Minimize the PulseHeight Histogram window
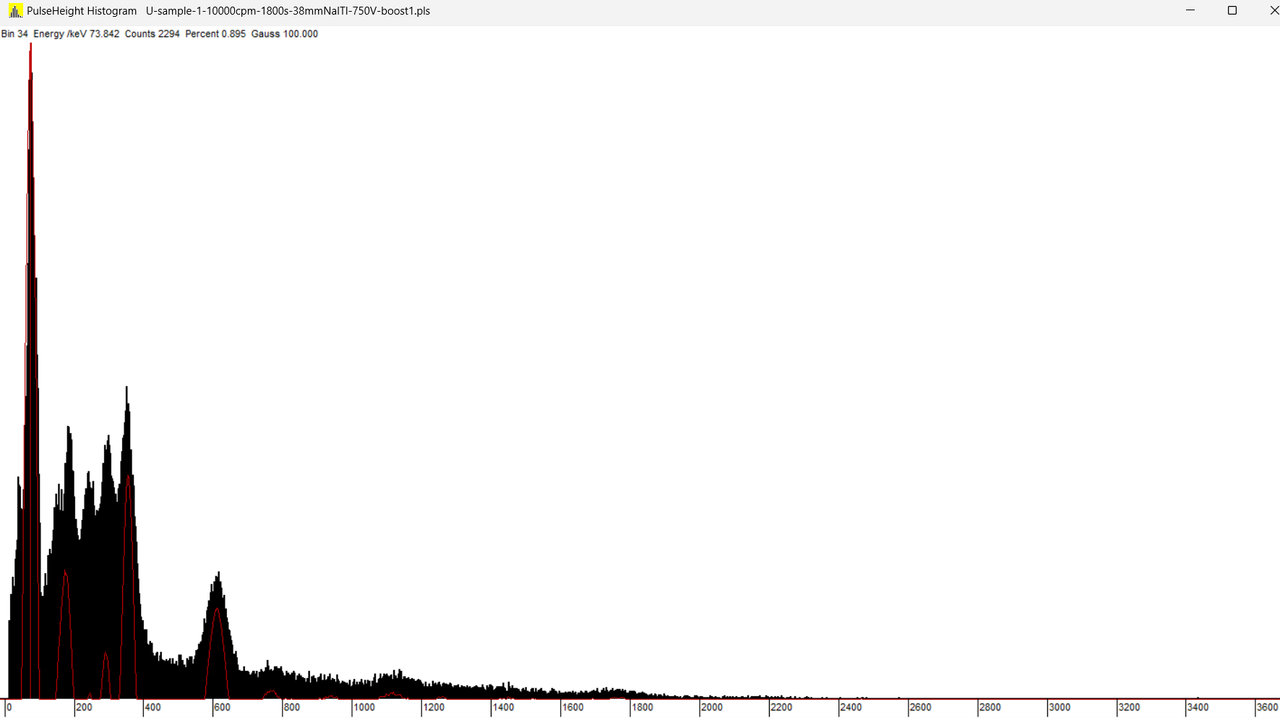Image resolution: width=1280 pixels, height=718 pixels. (1190, 11)
